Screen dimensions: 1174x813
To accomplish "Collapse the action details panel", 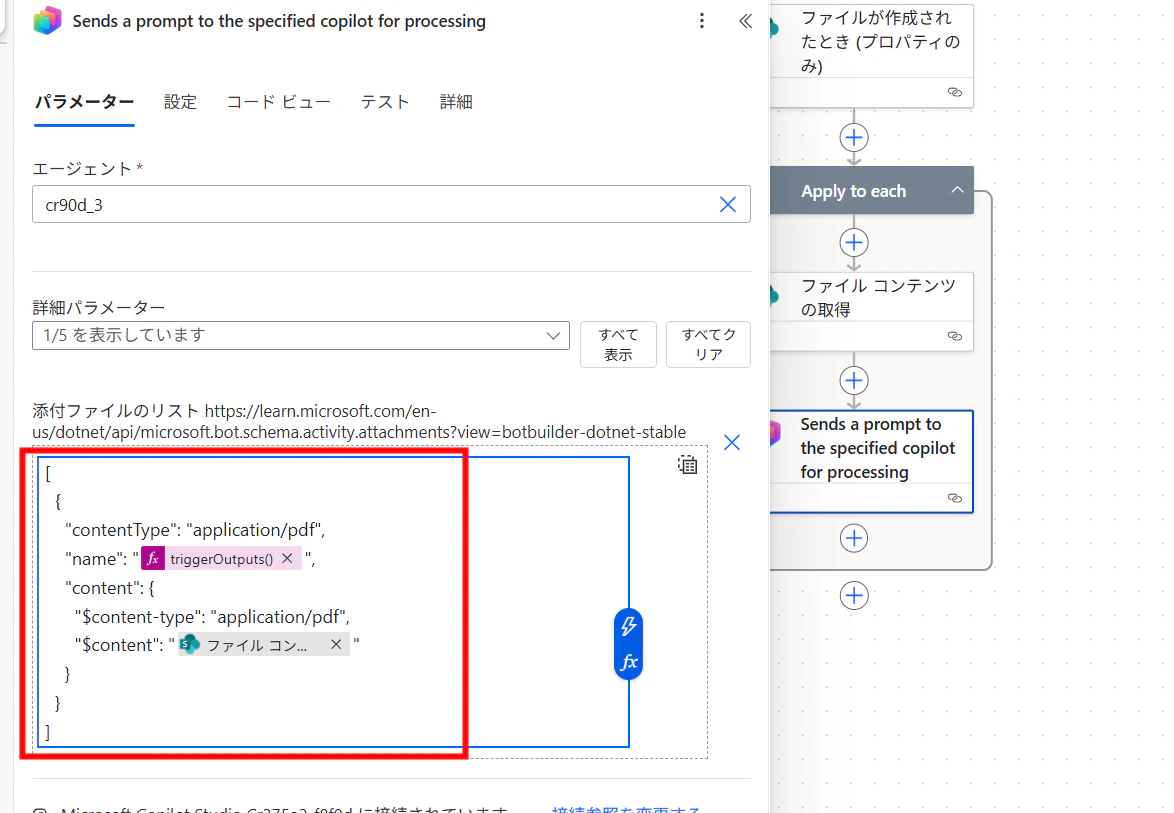I will click(x=745, y=21).
